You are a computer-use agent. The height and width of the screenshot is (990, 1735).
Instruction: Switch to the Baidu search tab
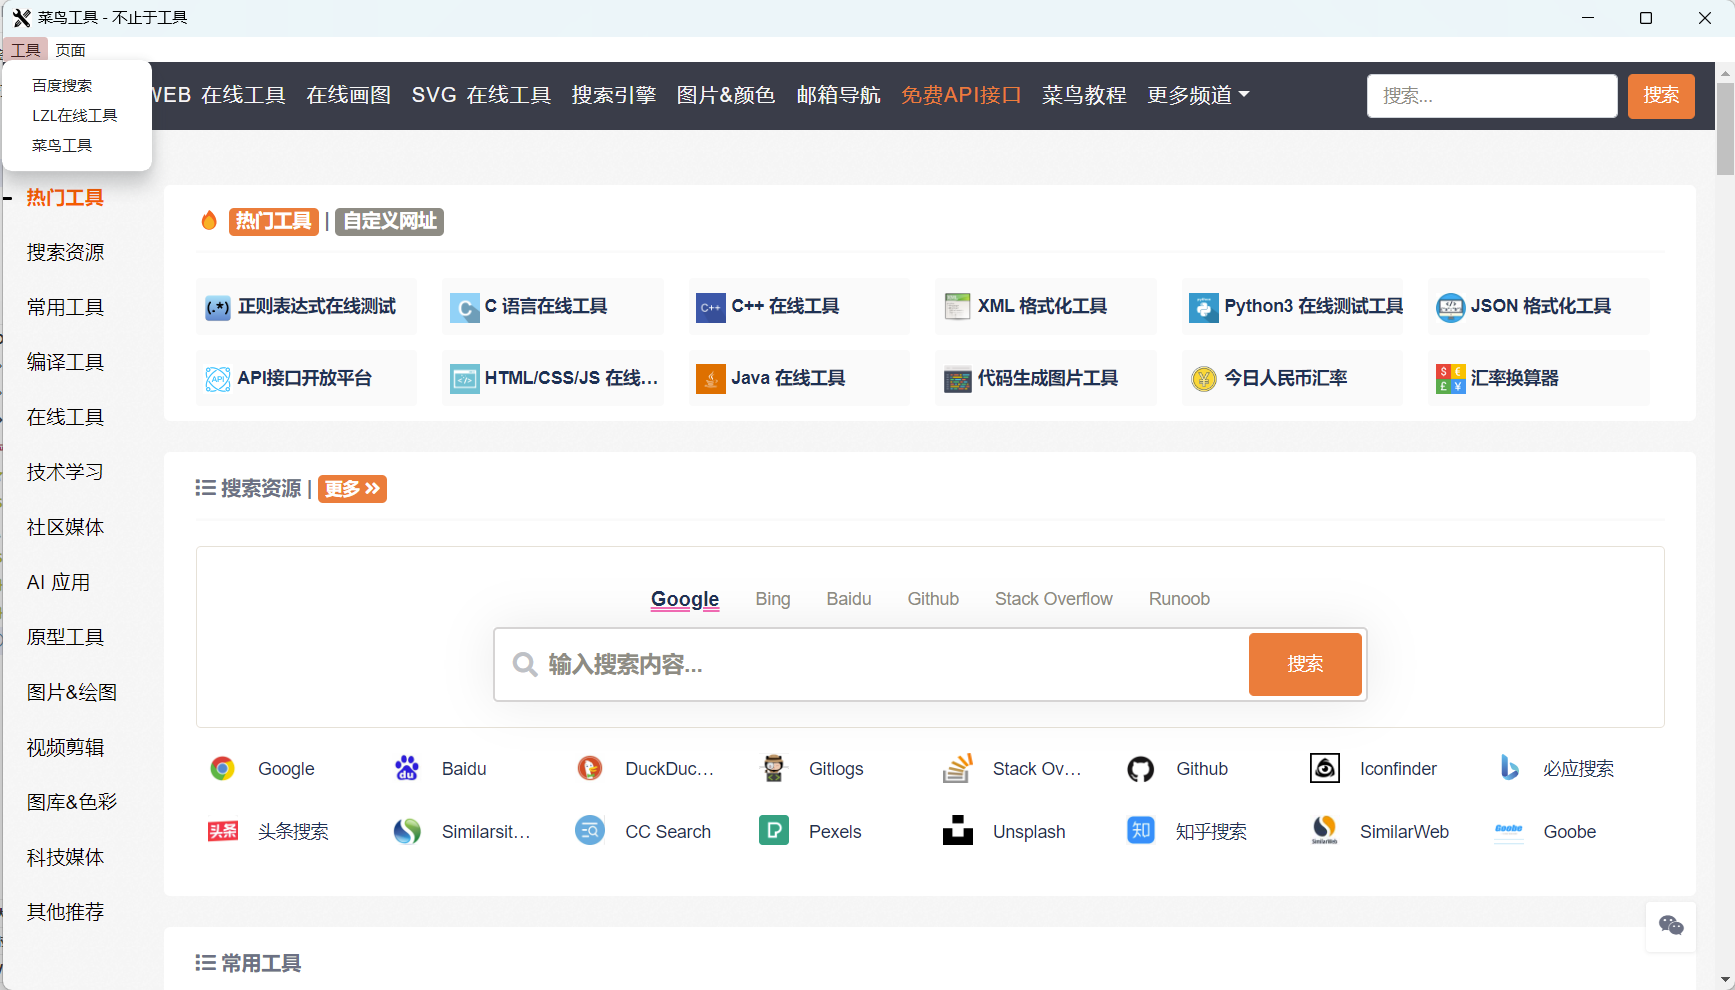click(x=849, y=599)
